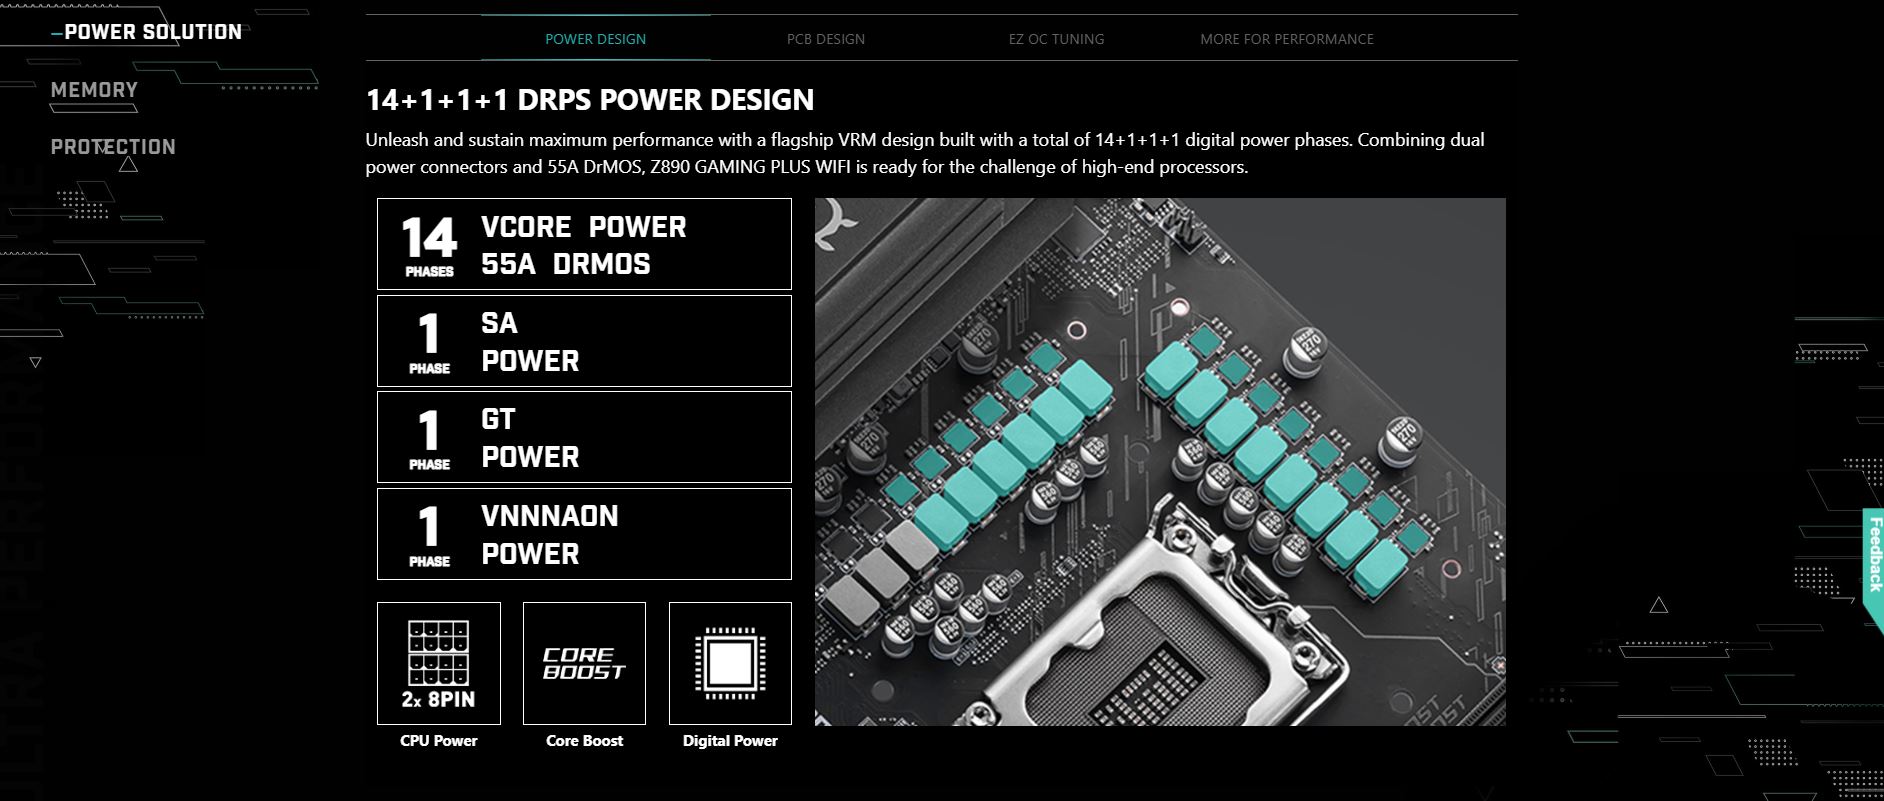Switch to the EZ OC TUNING tab

(x=1056, y=39)
